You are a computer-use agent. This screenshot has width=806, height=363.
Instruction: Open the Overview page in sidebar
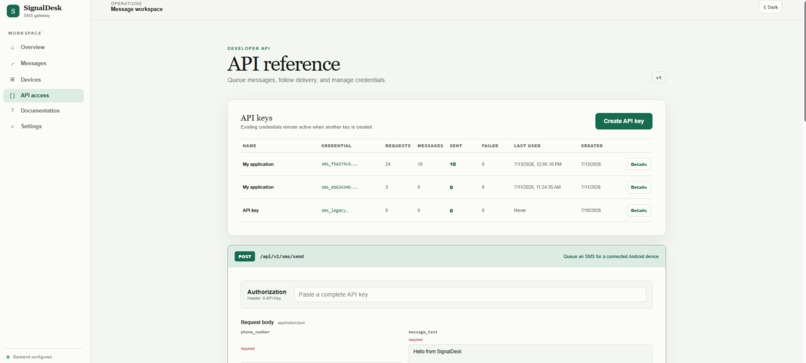pyautogui.click(x=43, y=47)
